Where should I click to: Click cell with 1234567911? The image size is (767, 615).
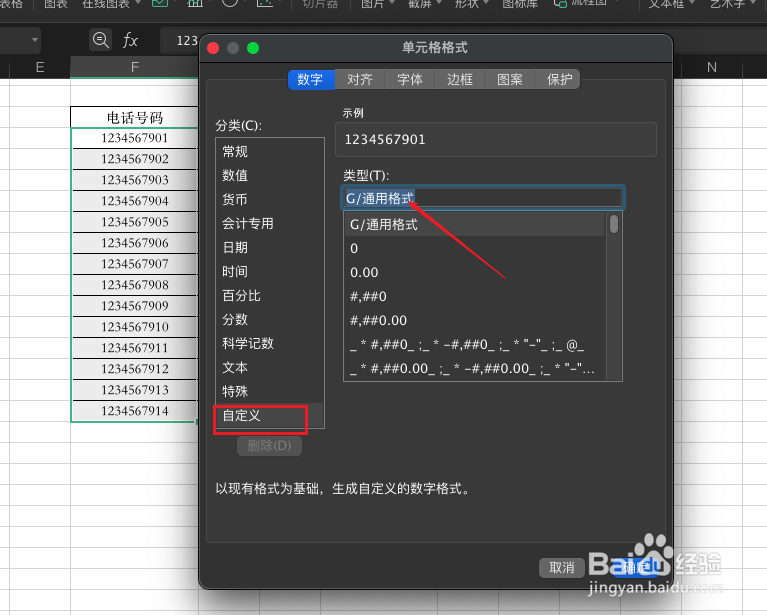[x=135, y=348]
